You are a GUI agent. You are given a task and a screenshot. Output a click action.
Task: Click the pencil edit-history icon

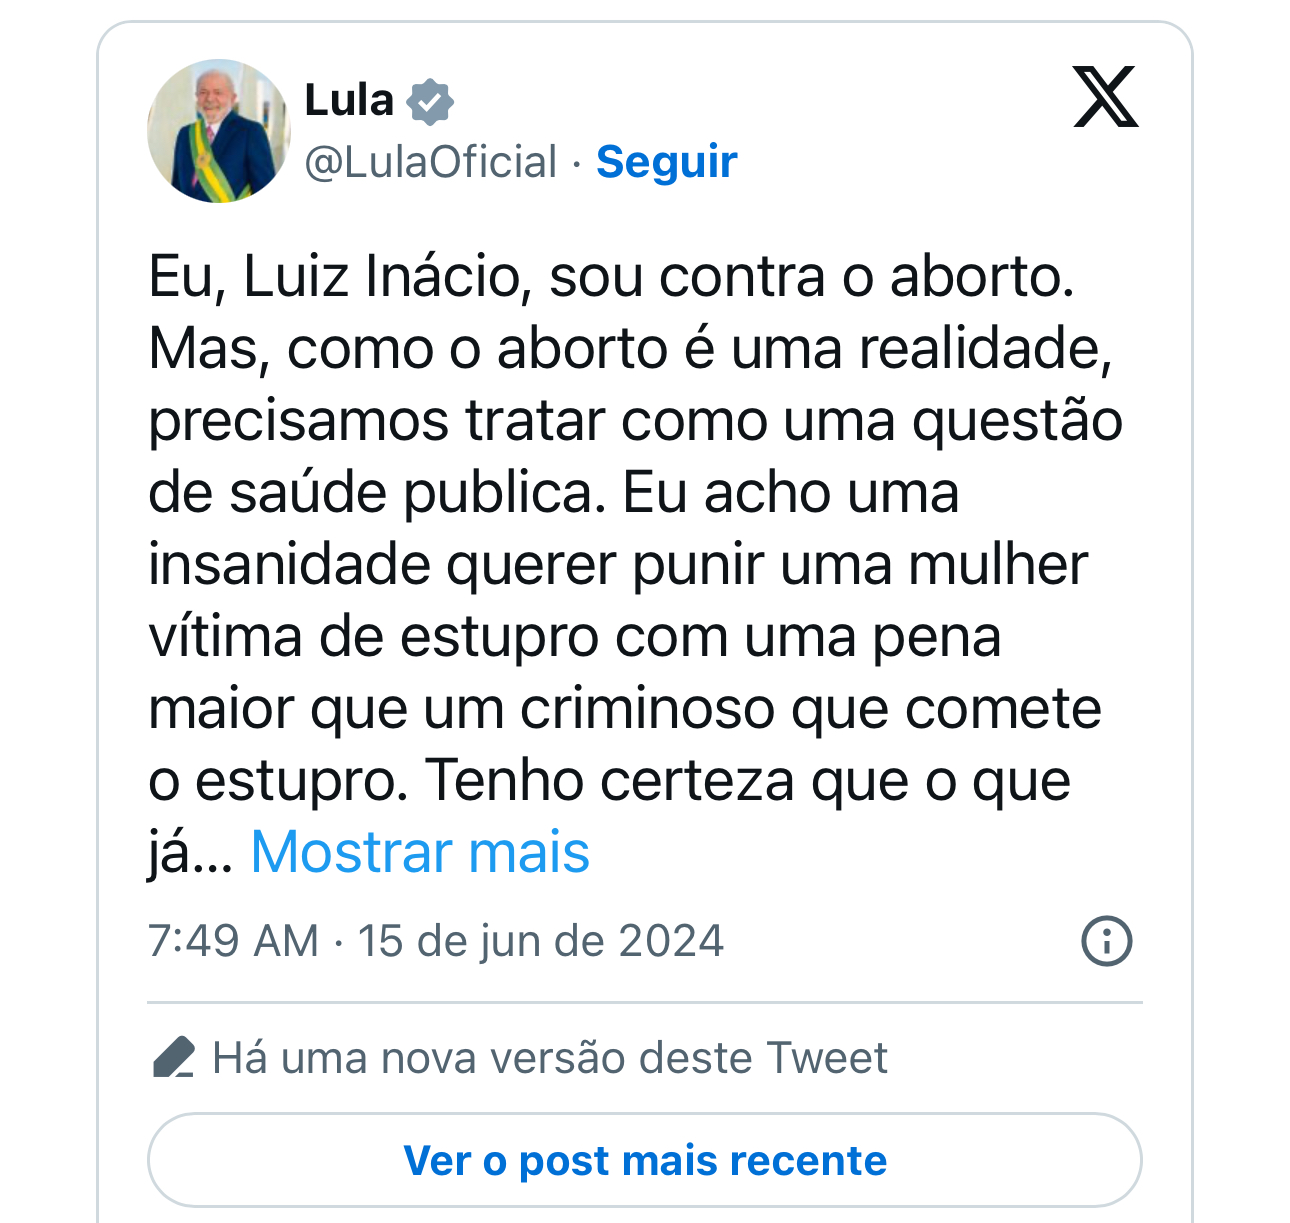tap(173, 1058)
